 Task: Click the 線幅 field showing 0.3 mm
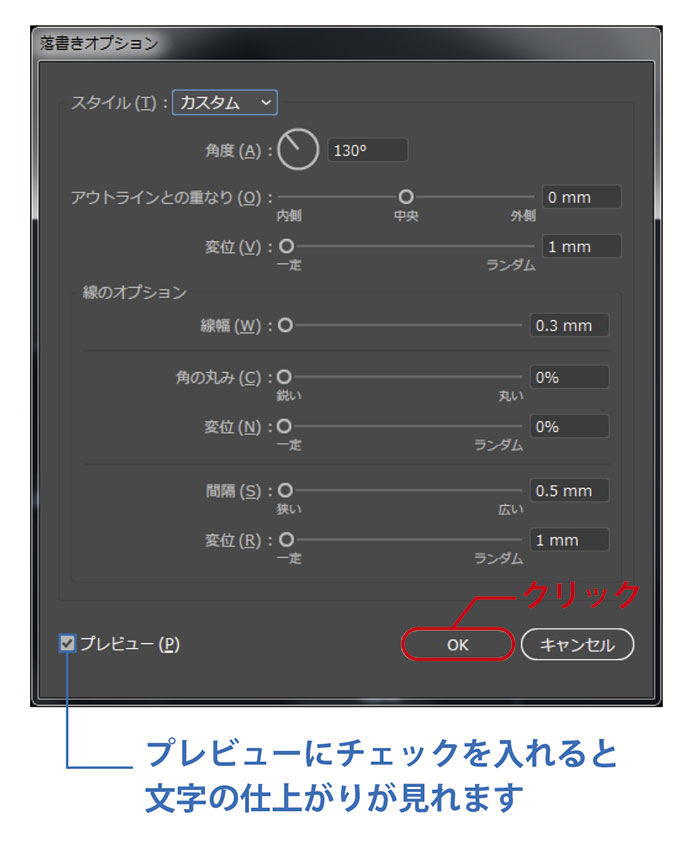(569, 325)
